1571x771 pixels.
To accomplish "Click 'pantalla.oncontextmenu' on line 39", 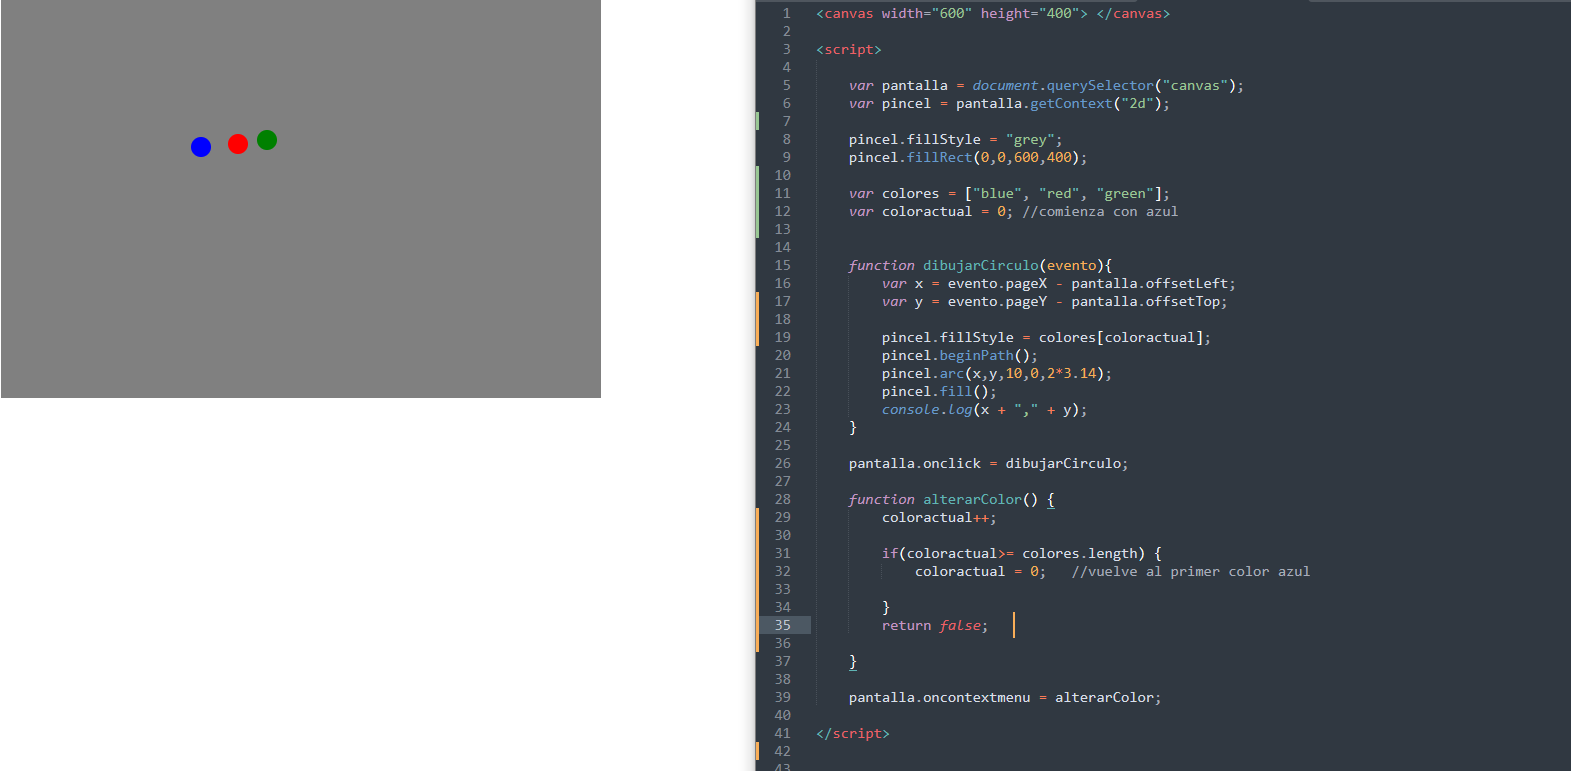I will (x=939, y=698).
